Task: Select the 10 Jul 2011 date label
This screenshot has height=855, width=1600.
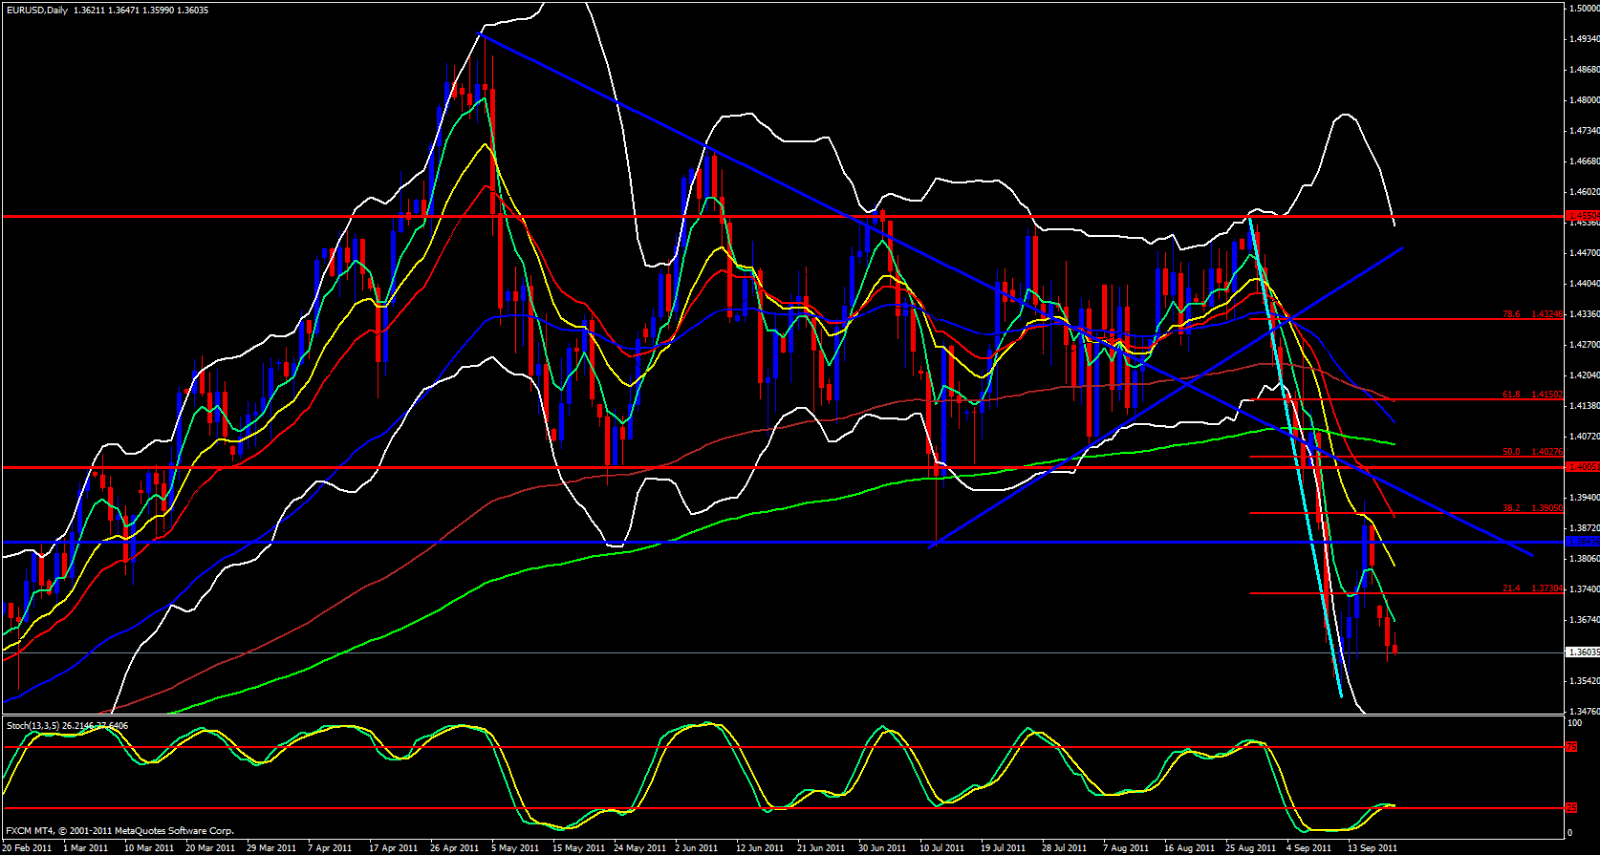Action: tap(942, 848)
